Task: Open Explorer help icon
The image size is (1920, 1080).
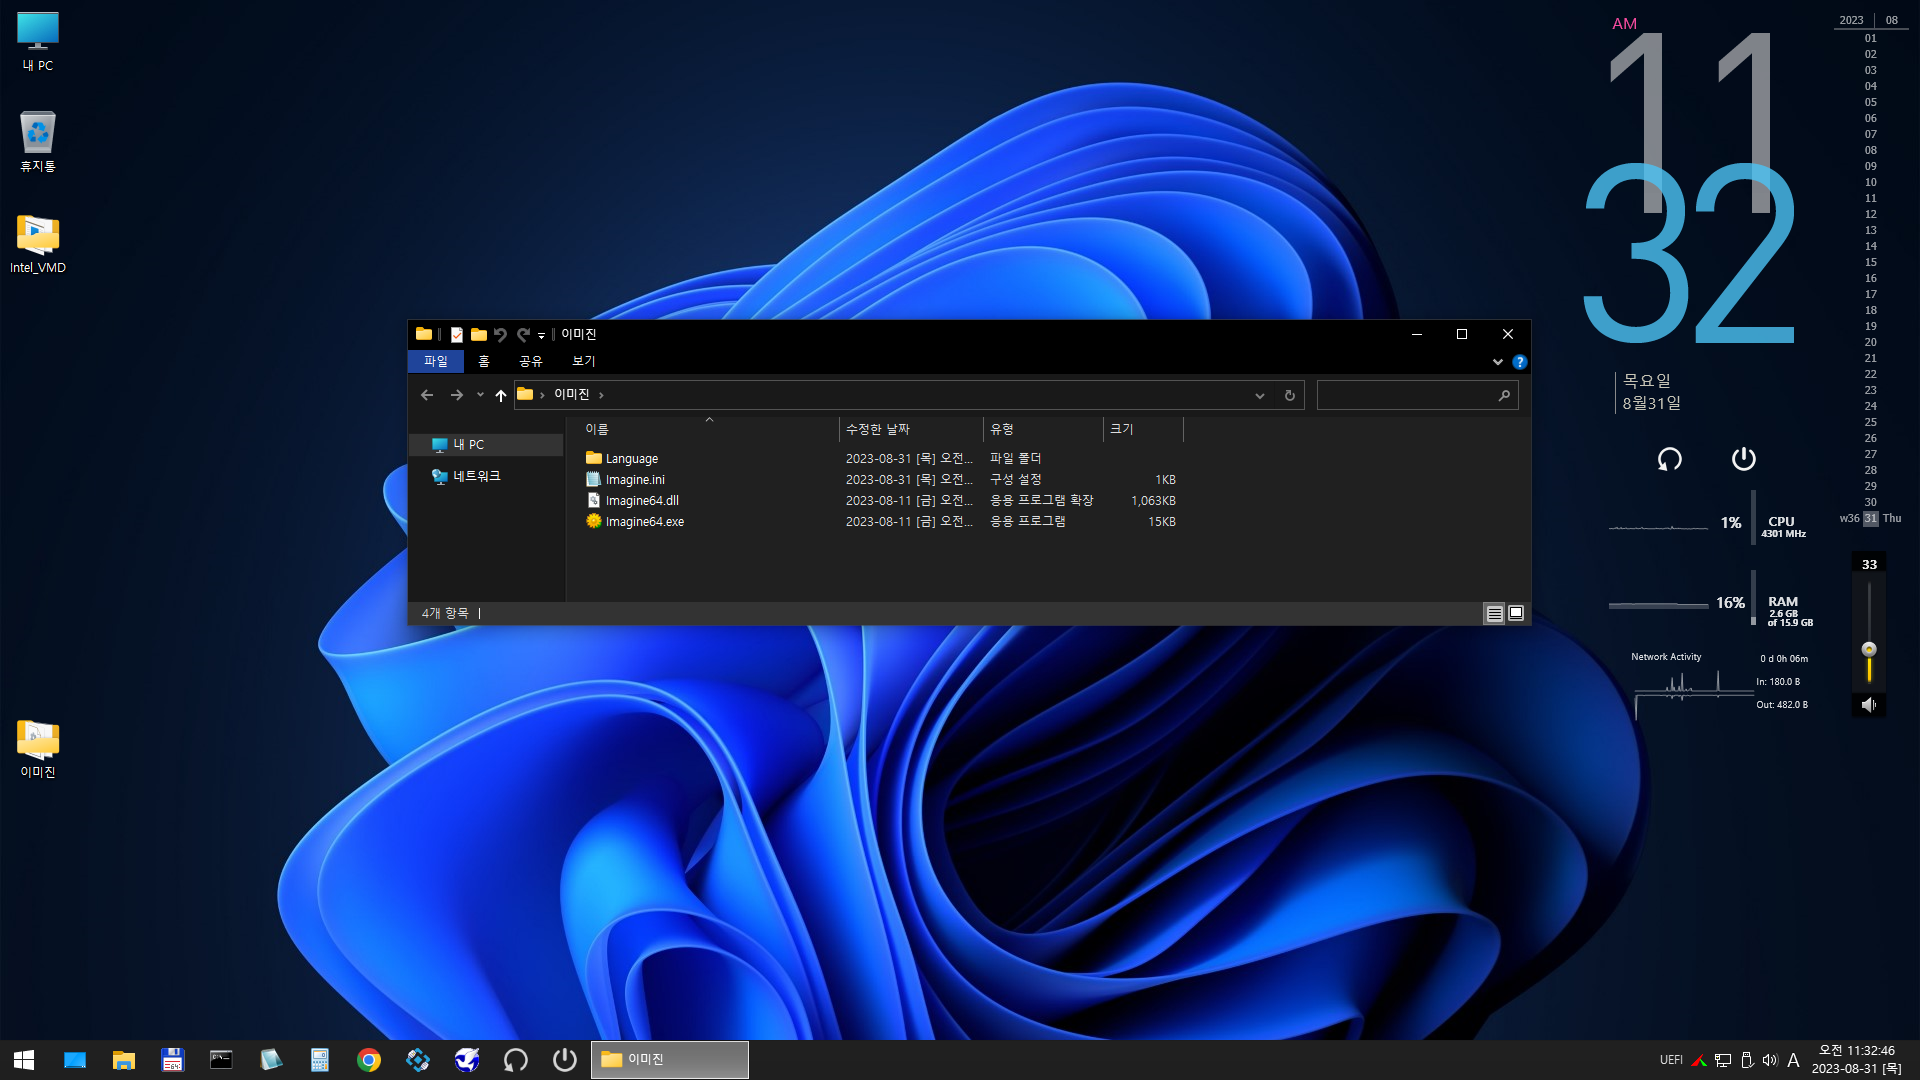Action: tap(1520, 362)
